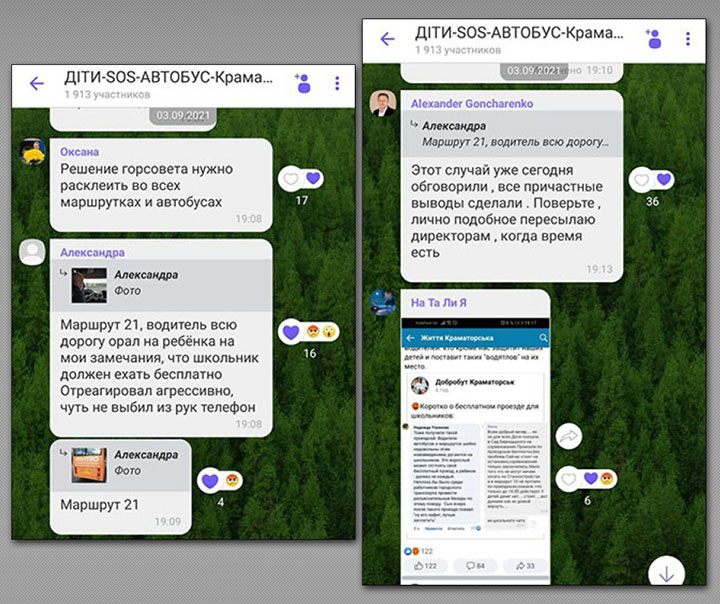The width and height of the screenshot is (720, 604).
Task: Tap Александра's blank avatar icon
Action: [33, 252]
